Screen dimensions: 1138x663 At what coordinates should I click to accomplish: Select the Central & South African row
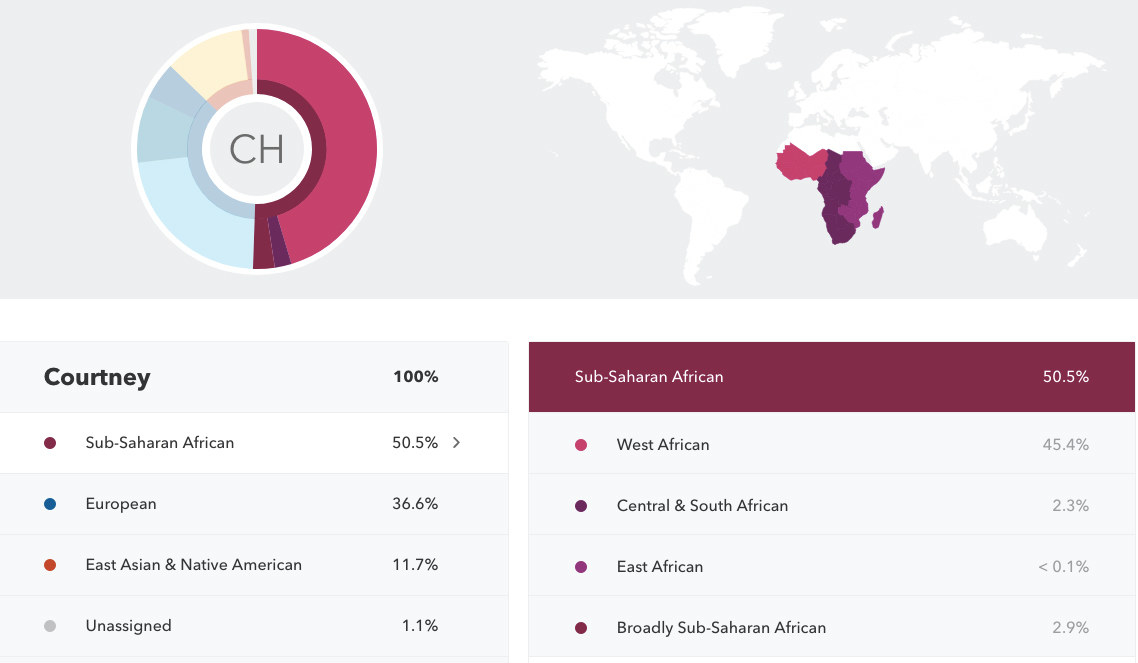pyautogui.click(x=832, y=506)
